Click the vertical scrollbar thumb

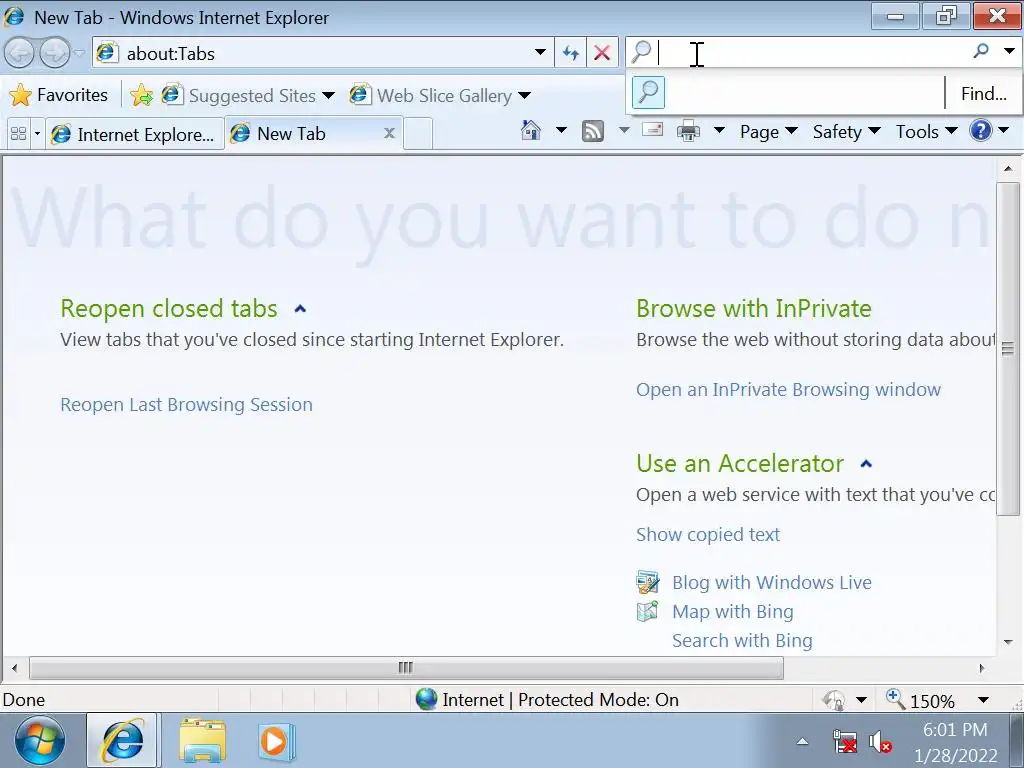[x=1008, y=349]
